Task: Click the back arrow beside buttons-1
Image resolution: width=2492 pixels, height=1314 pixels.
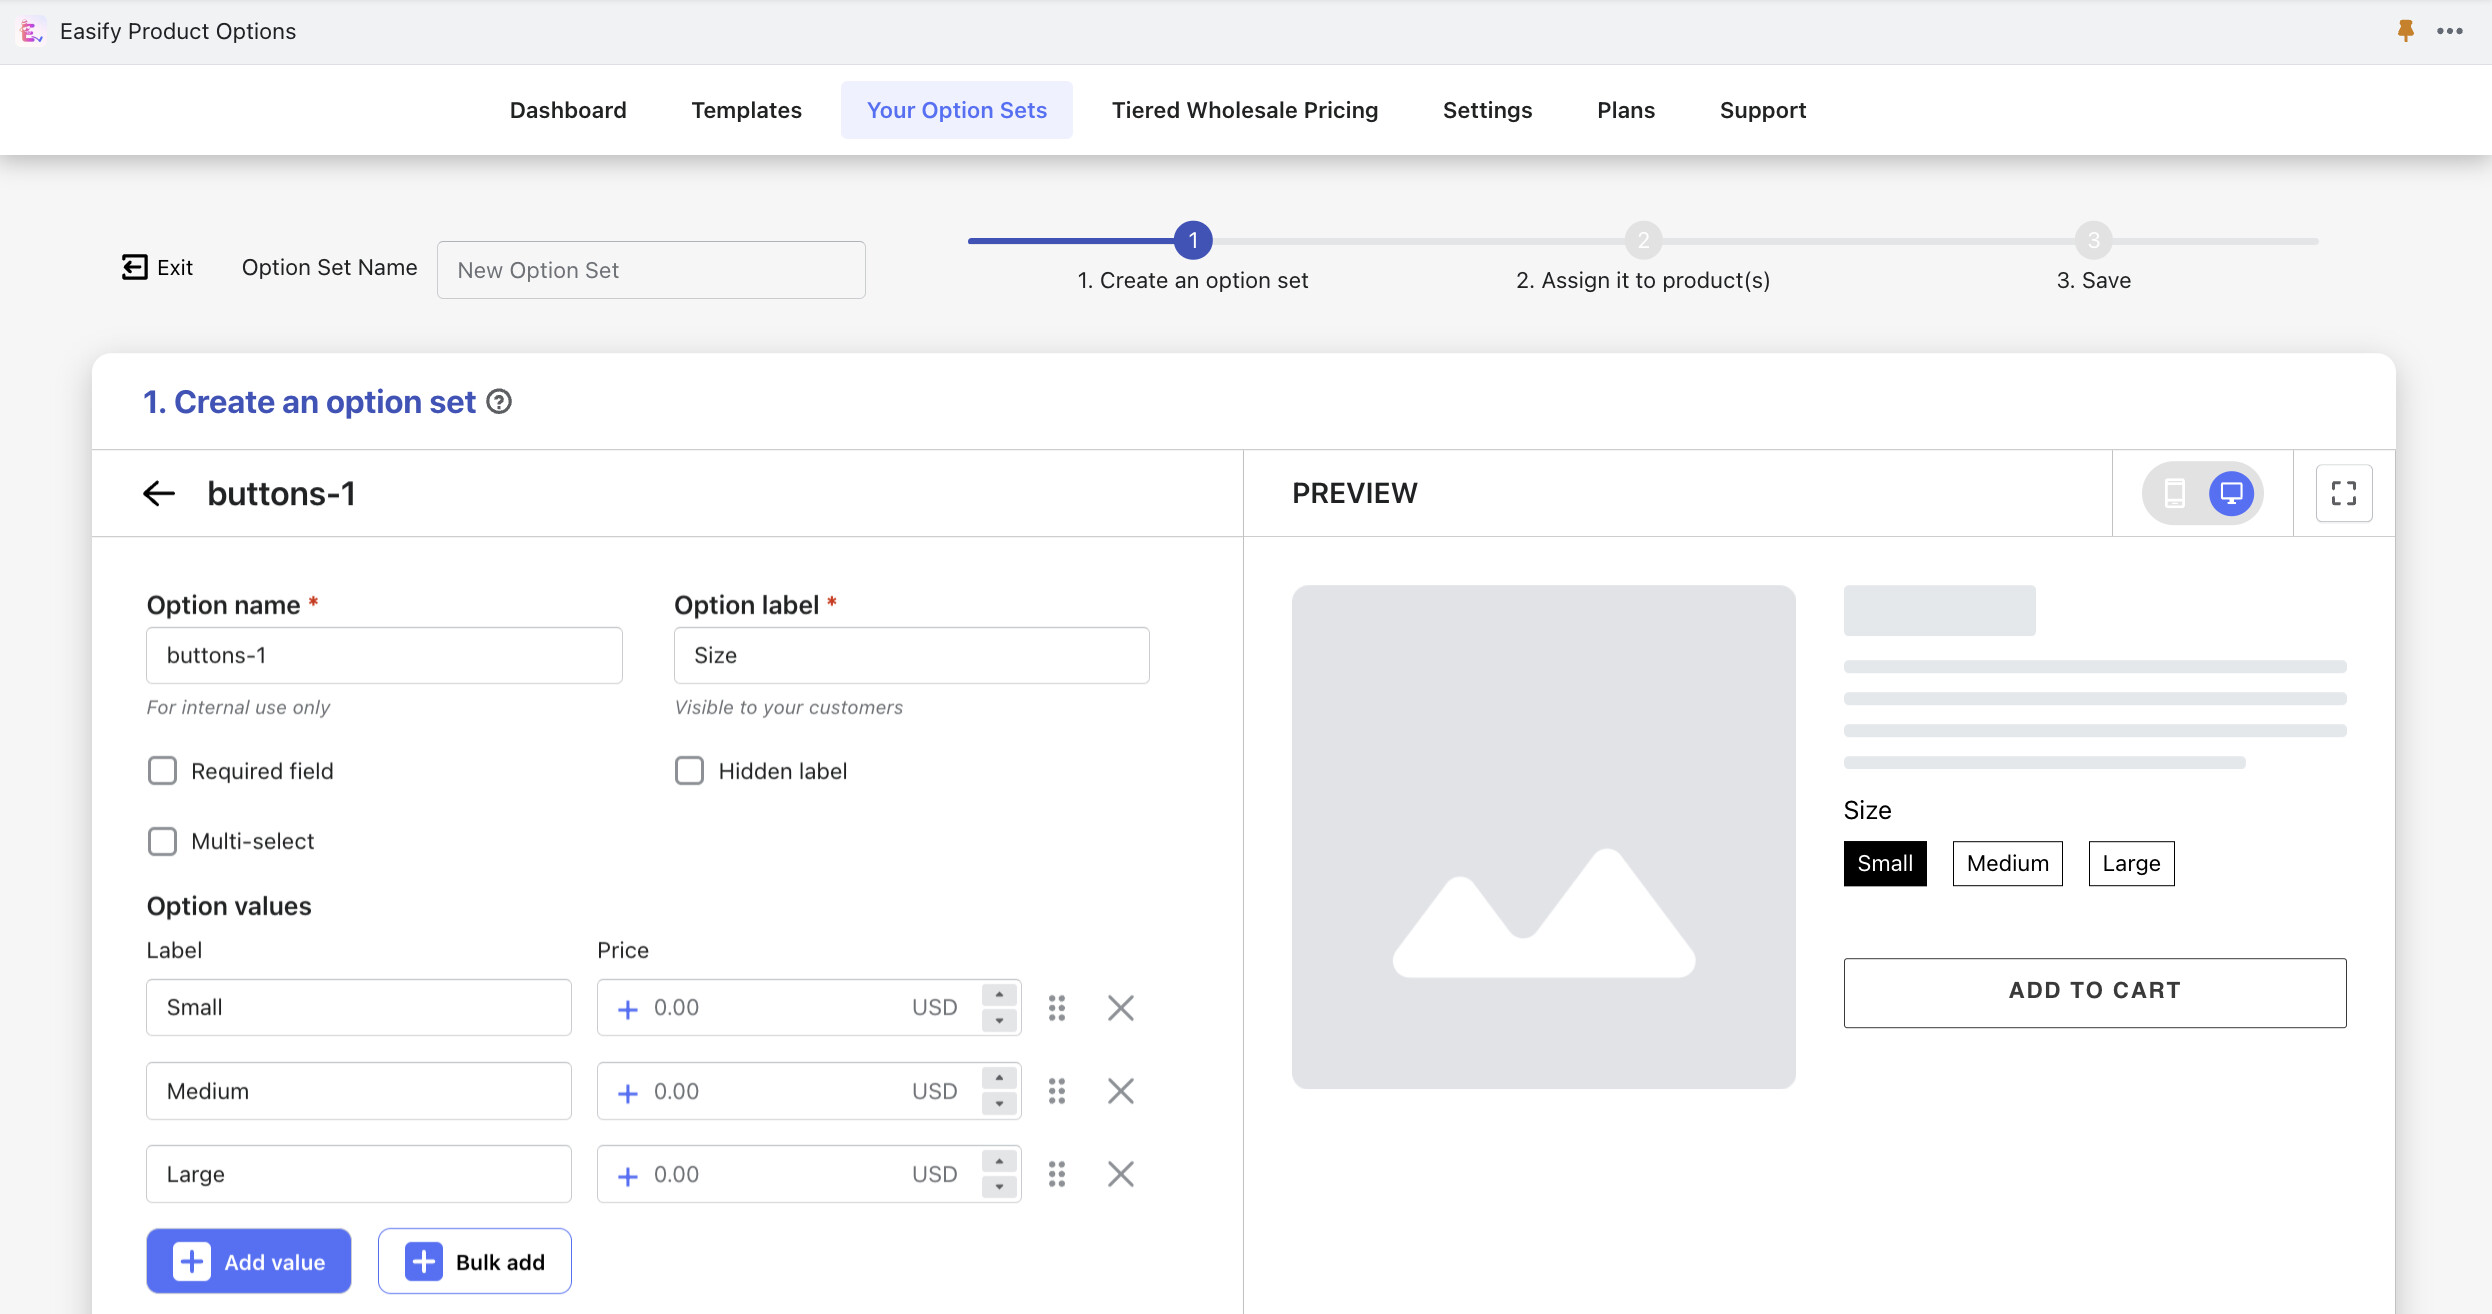Action: pos(159,493)
